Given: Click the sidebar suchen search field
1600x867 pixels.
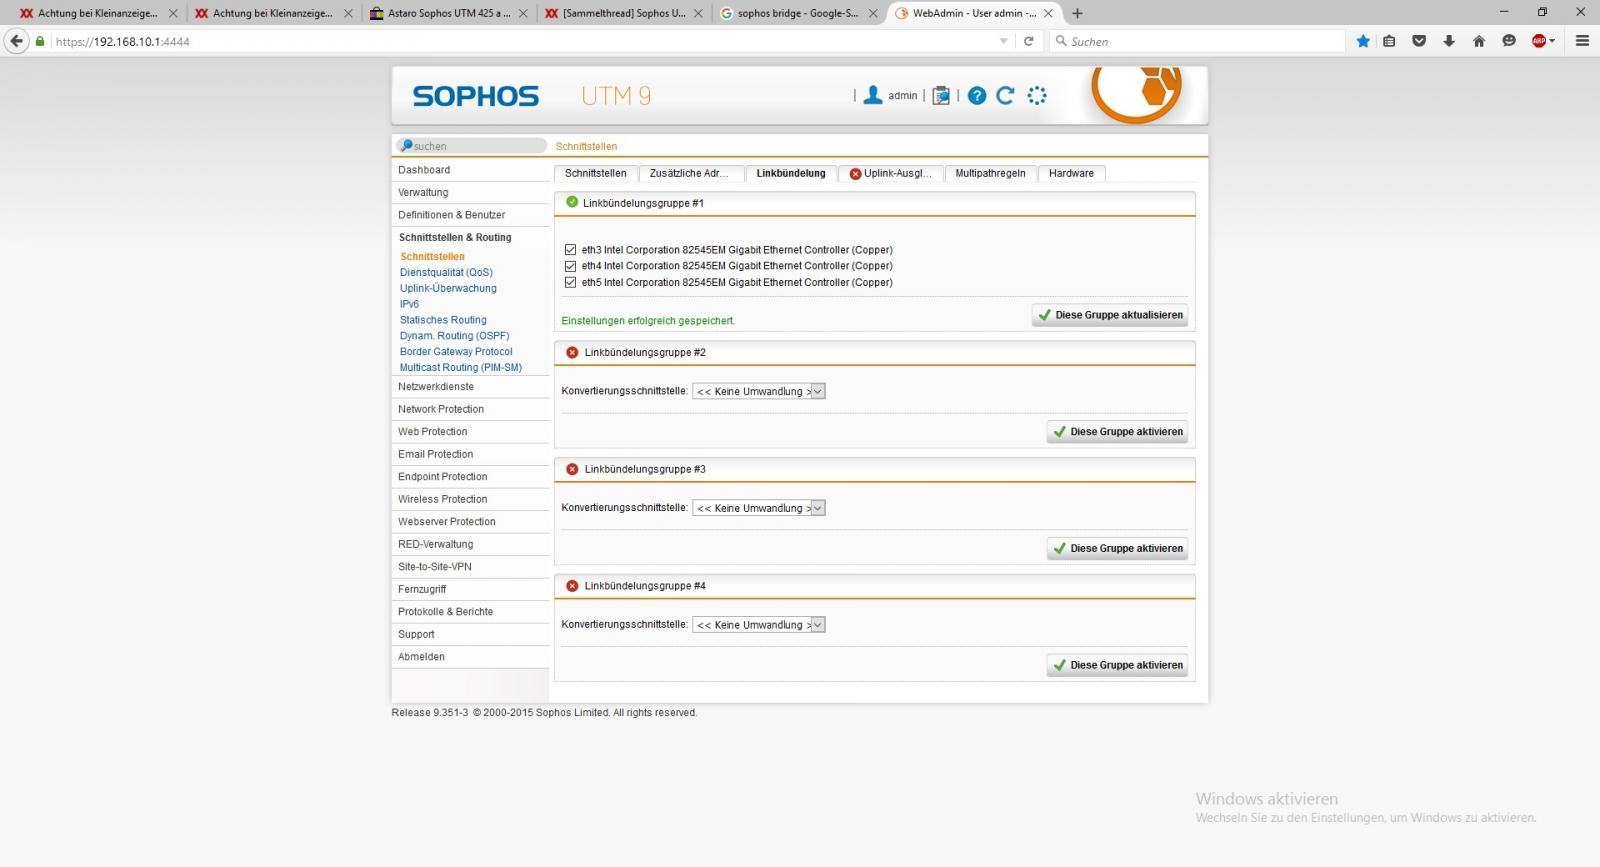Looking at the screenshot, I should click(x=471, y=146).
